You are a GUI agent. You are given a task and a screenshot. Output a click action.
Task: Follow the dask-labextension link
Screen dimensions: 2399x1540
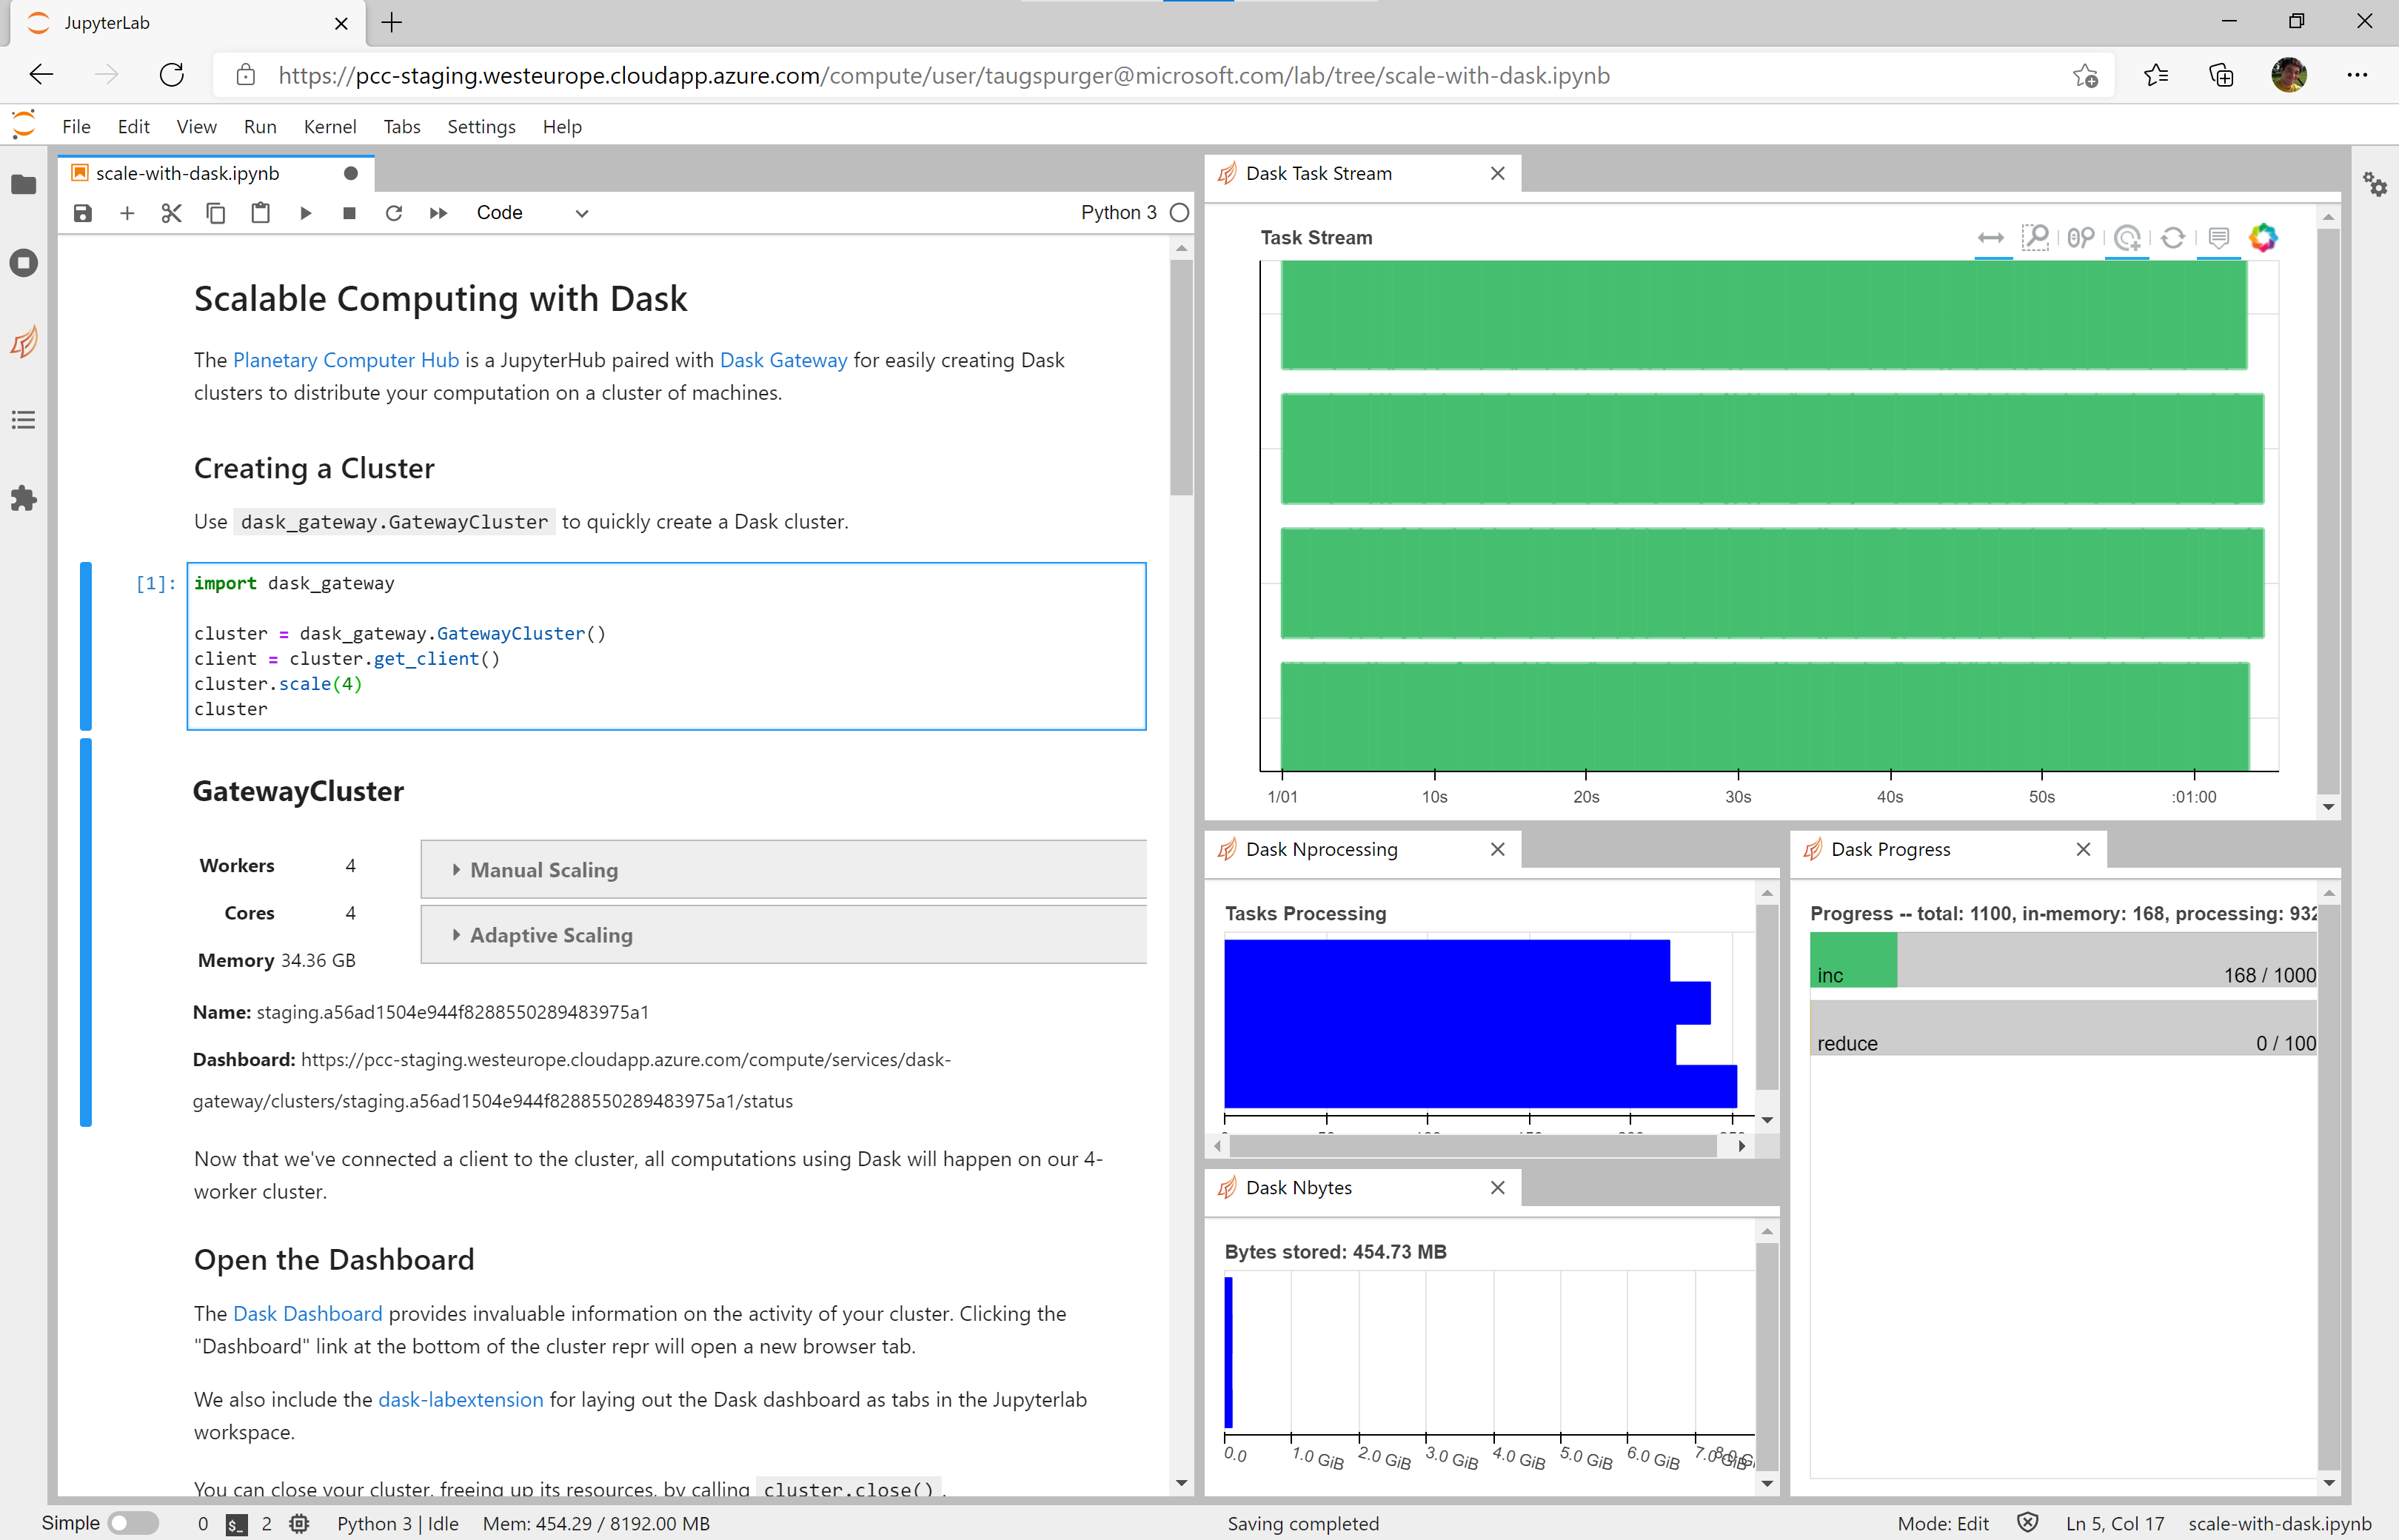[461, 1400]
